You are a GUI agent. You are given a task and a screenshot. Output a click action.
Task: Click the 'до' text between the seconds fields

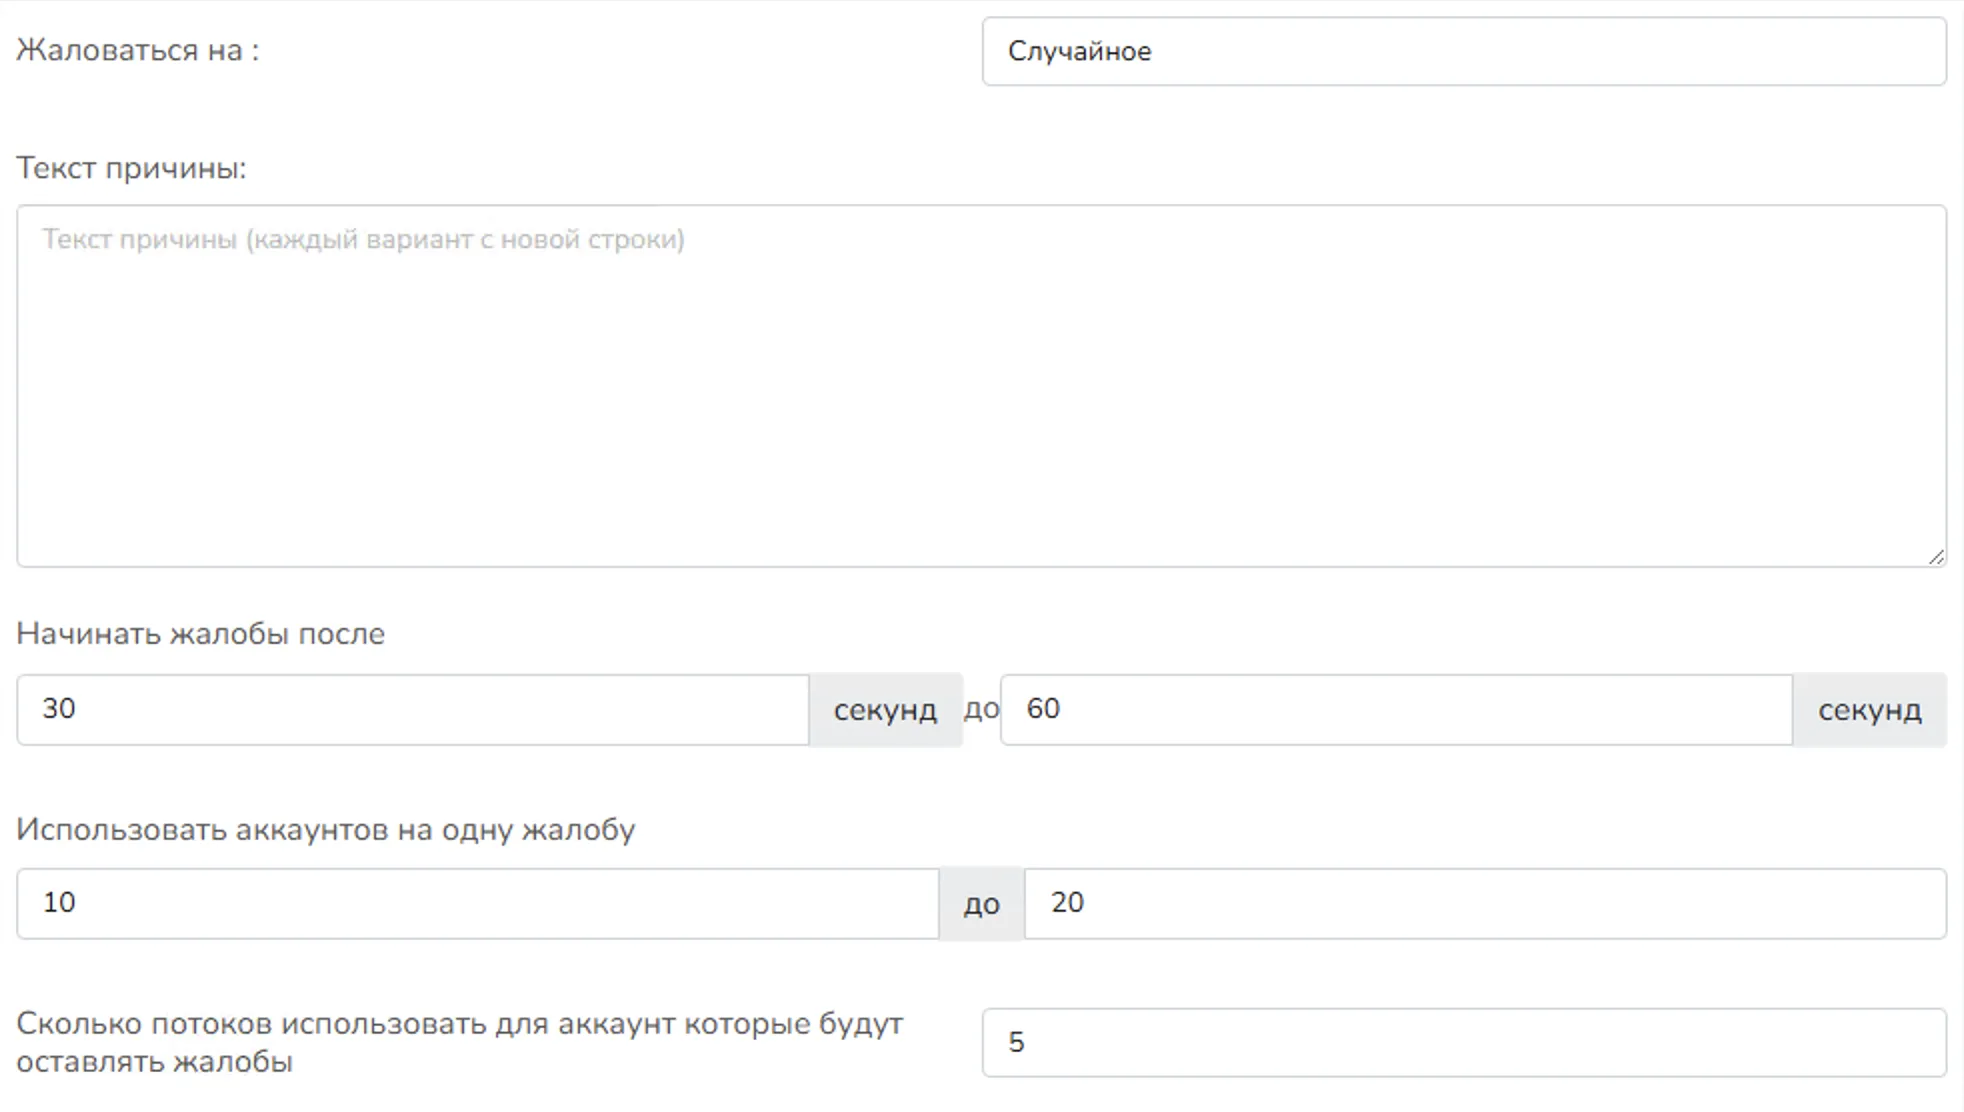point(981,709)
